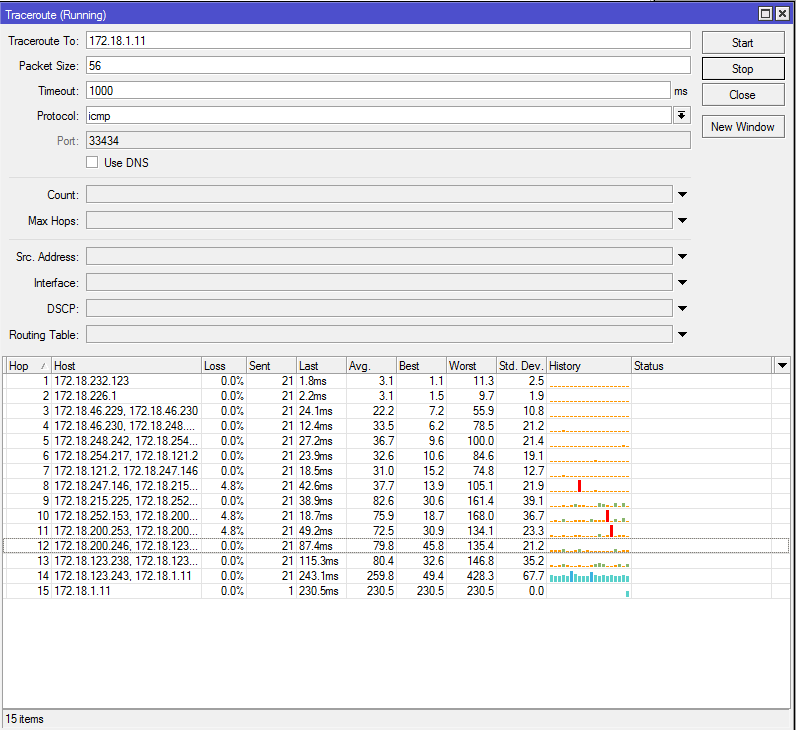The width and height of the screenshot is (796, 730).
Task: Click the Timeout input field
Action: coord(378,90)
